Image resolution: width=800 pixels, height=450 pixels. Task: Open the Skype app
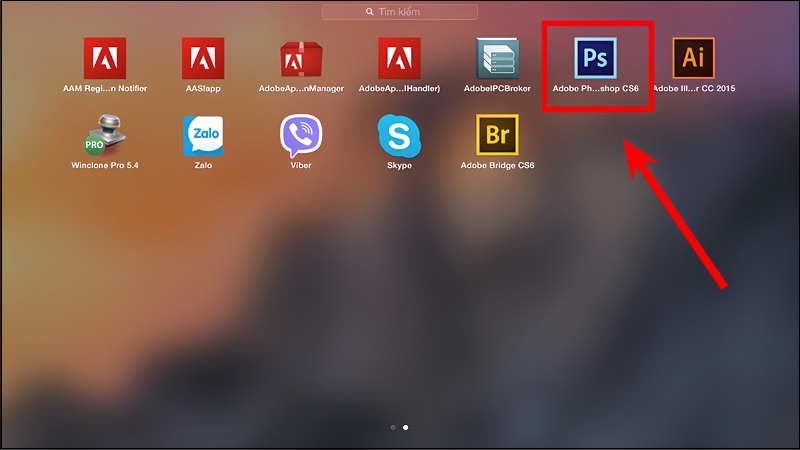pyautogui.click(x=399, y=136)
